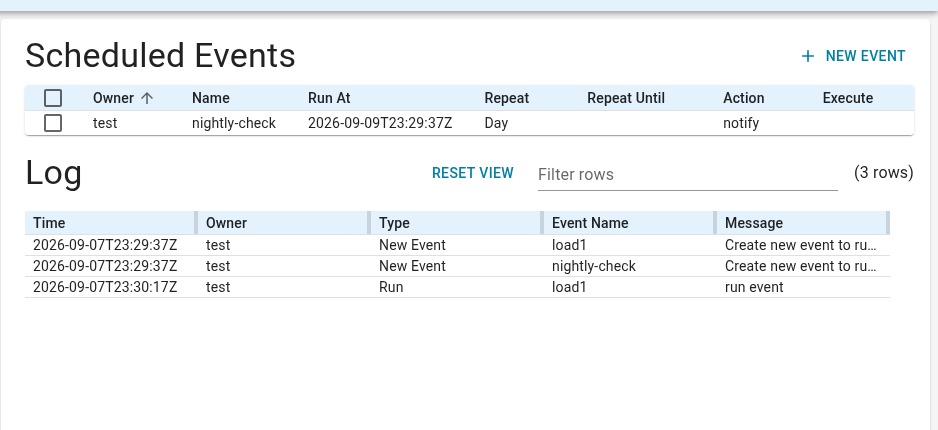Click the plus icon beside NEW EVENT
Screen dimensions: 938x430
[808, 56]
